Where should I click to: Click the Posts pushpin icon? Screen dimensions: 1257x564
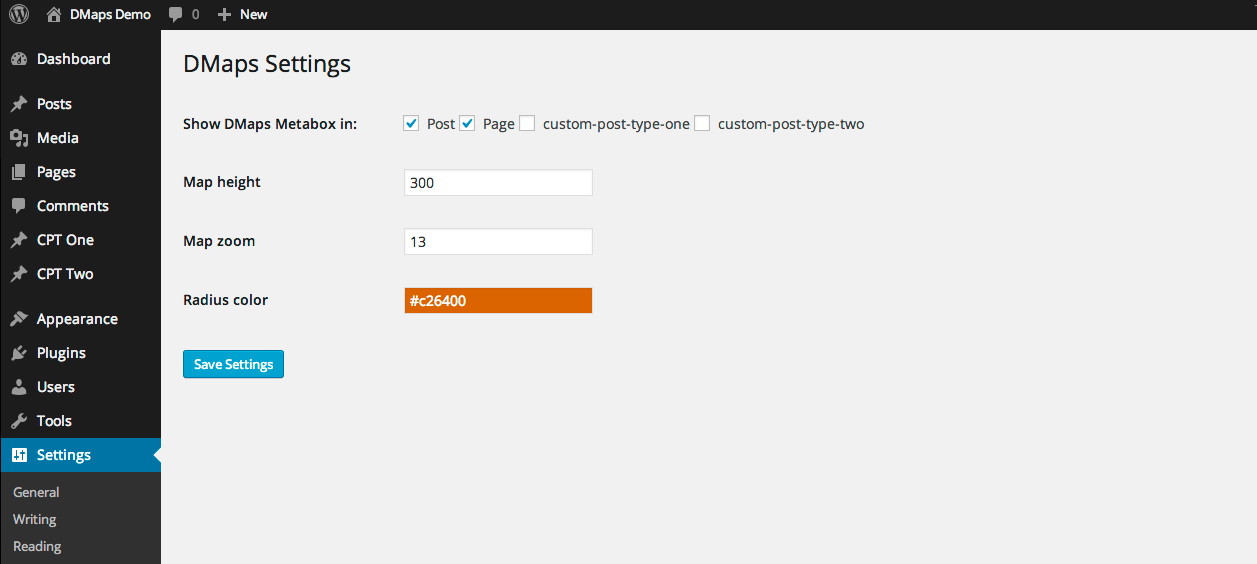point(18,104)
